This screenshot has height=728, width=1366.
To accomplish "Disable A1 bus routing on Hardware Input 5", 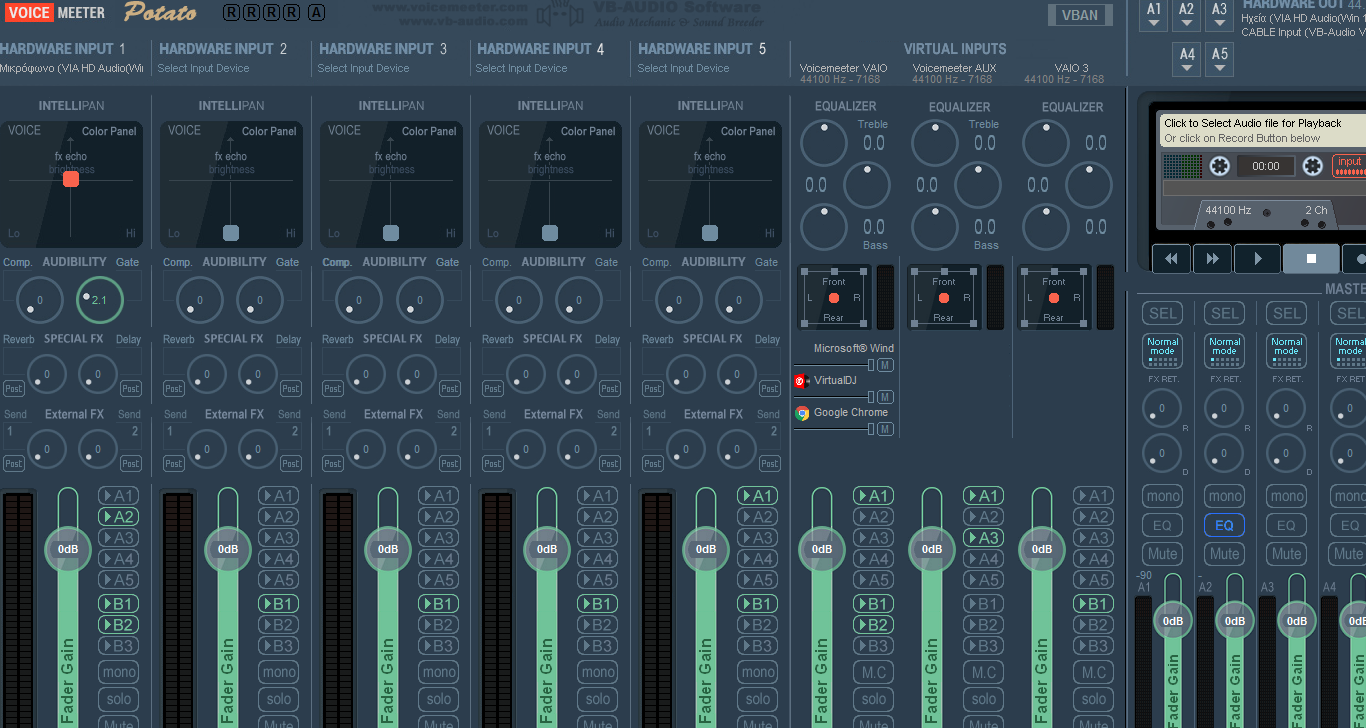I will 757,496.
